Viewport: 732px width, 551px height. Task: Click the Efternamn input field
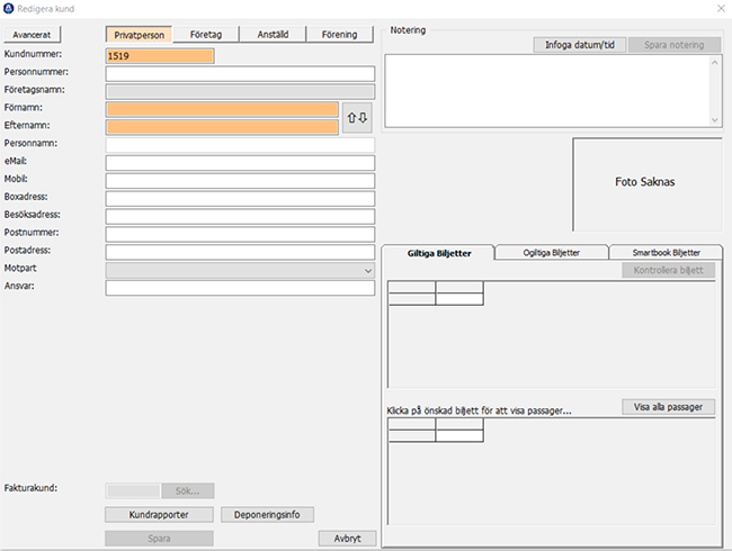[222, 127]
